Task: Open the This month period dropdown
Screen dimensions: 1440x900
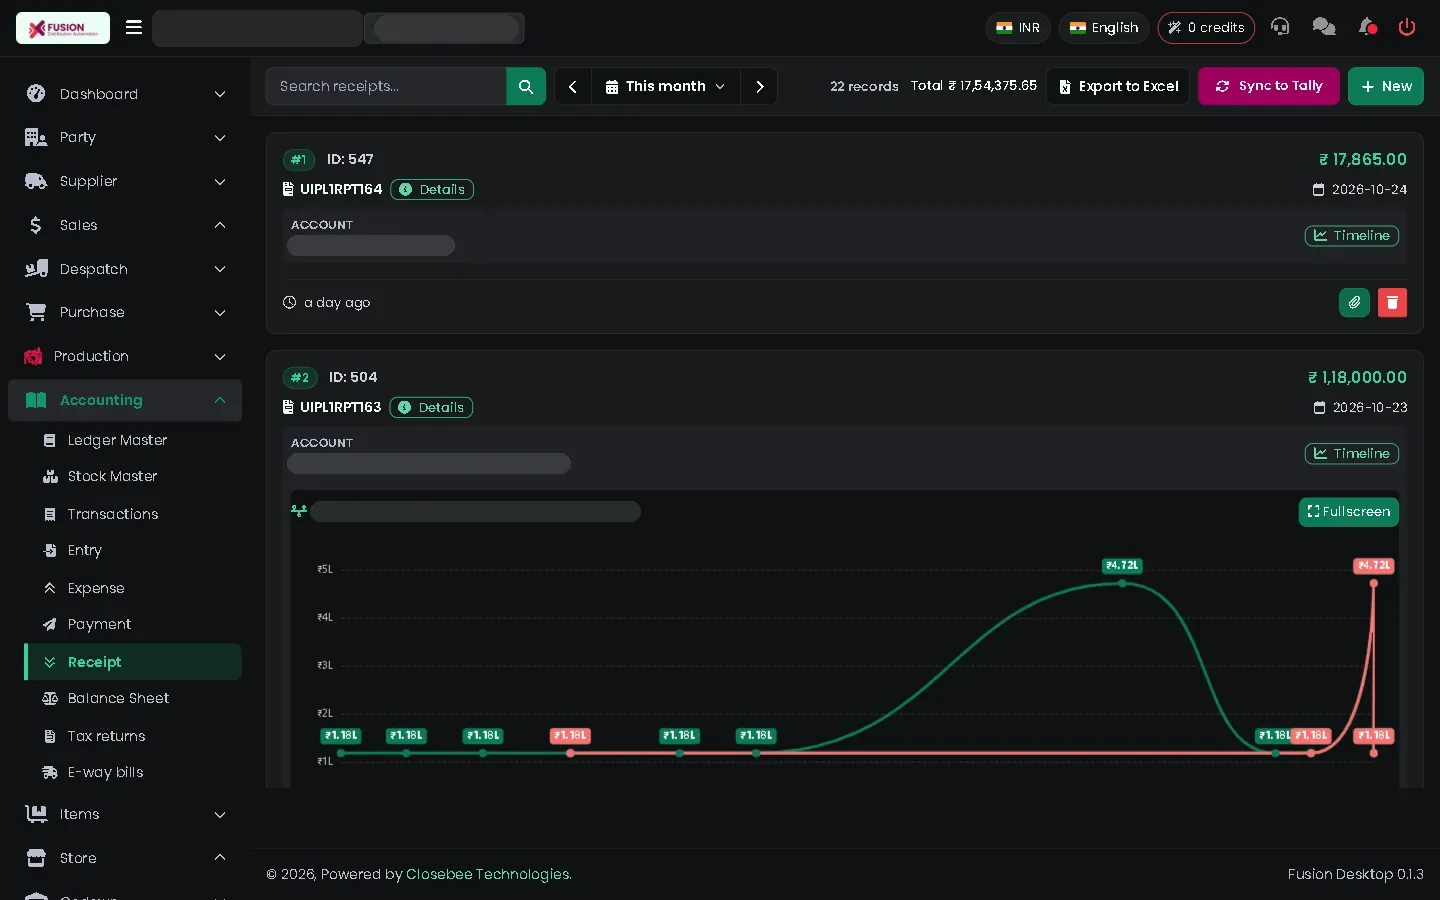Action: [665, 86]
